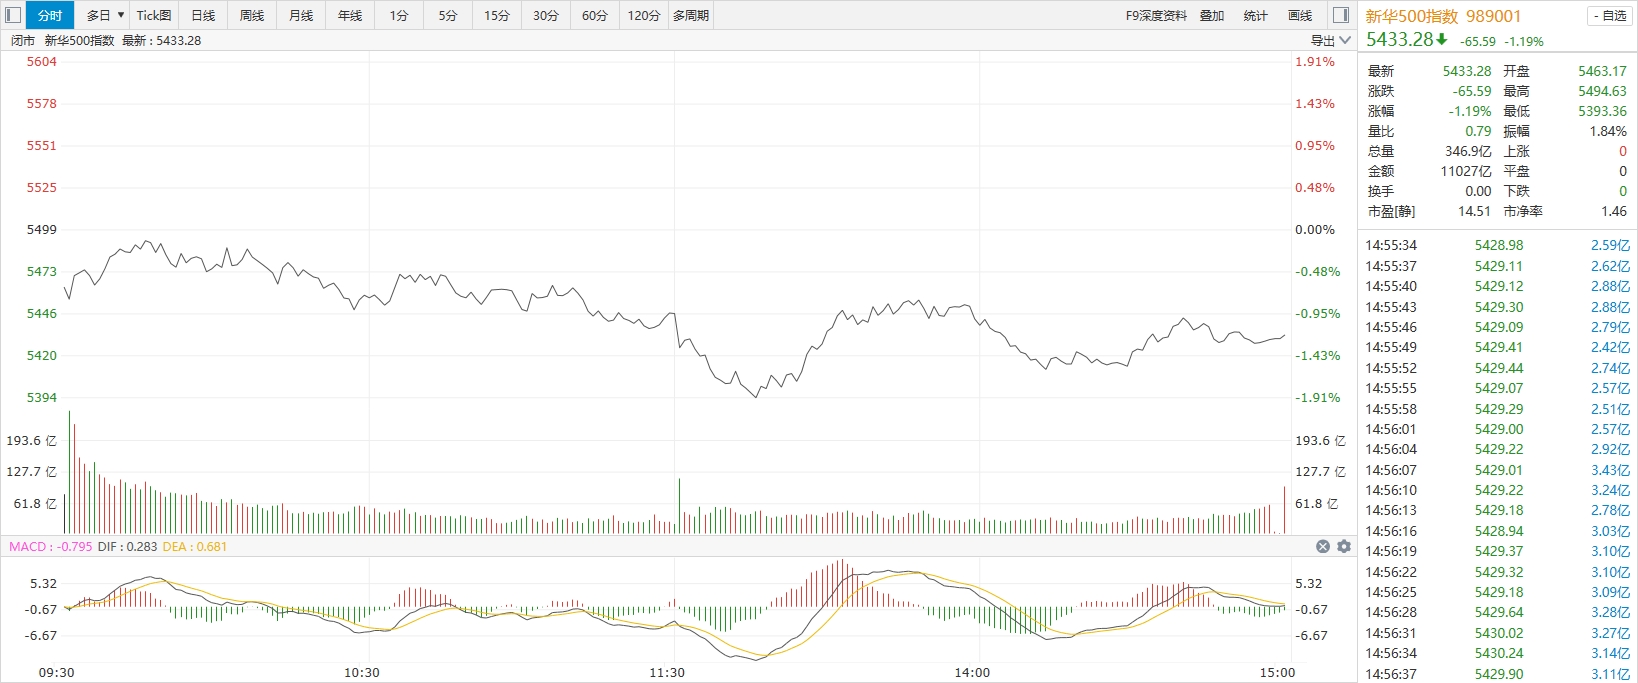Select the 5分 five-minute chart tab
This screenshot has width=1638, height=683.
pyautogui.click(x=448, y=15)
